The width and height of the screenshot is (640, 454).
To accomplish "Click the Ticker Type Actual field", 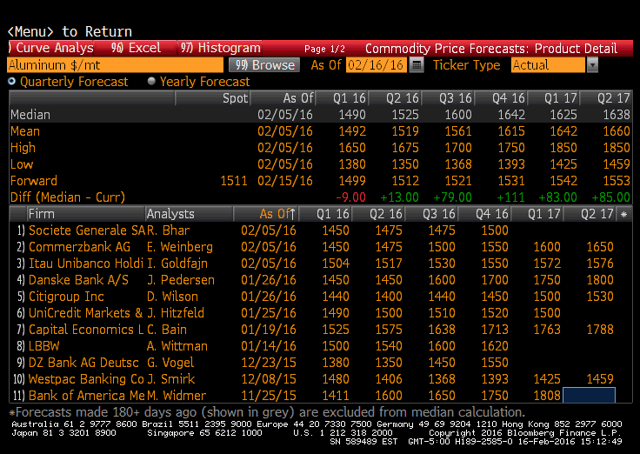I will (548, 65).
